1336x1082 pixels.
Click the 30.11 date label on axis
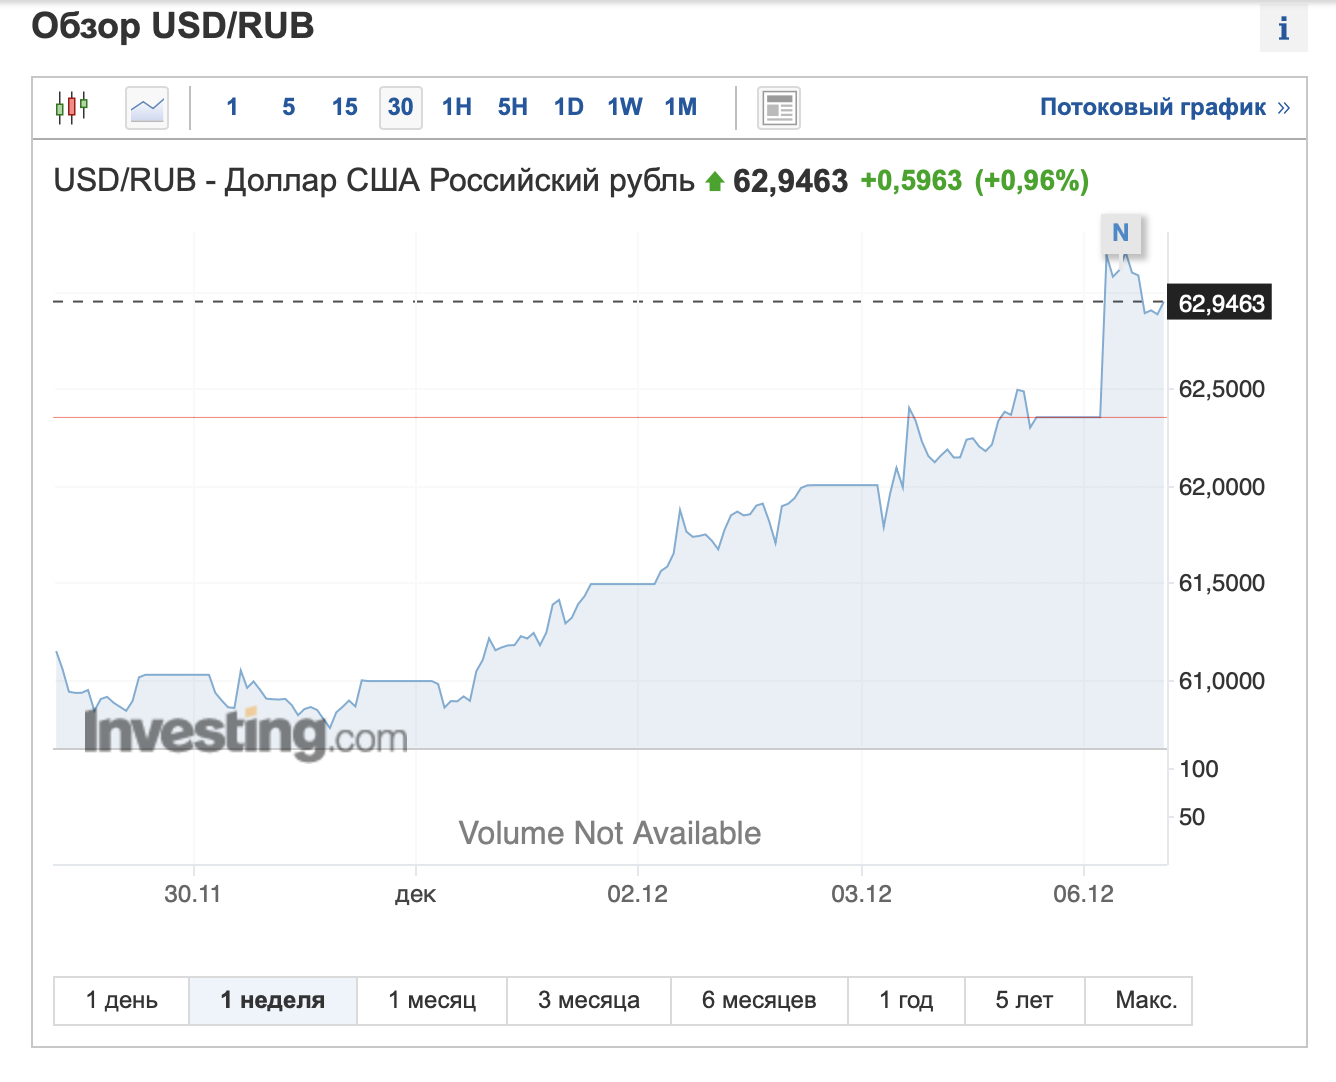click(x=193, y=894)
